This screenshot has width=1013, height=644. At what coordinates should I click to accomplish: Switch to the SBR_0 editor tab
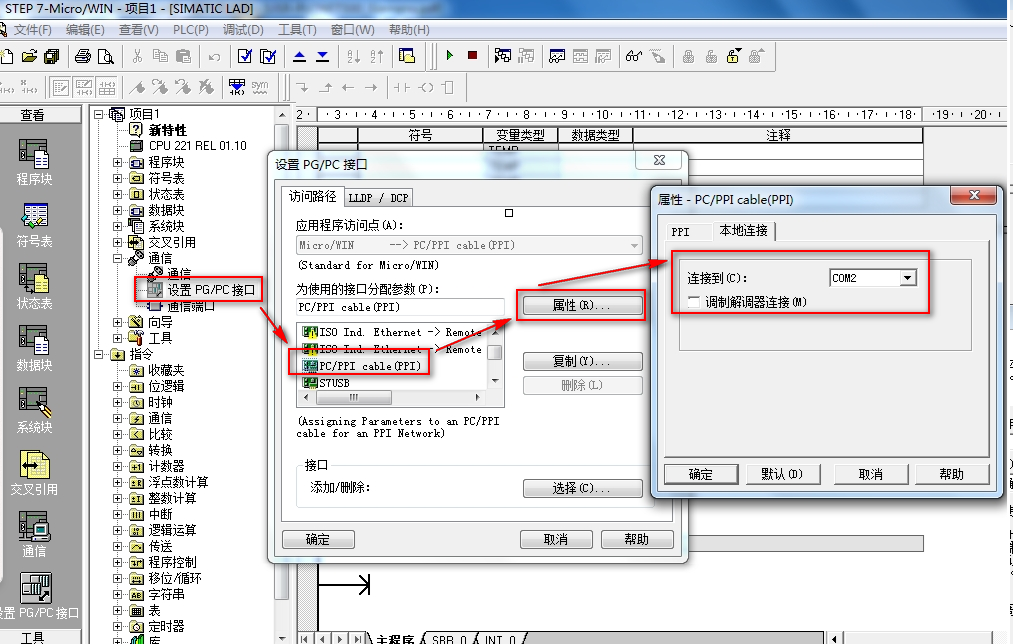tap(448, 639)
